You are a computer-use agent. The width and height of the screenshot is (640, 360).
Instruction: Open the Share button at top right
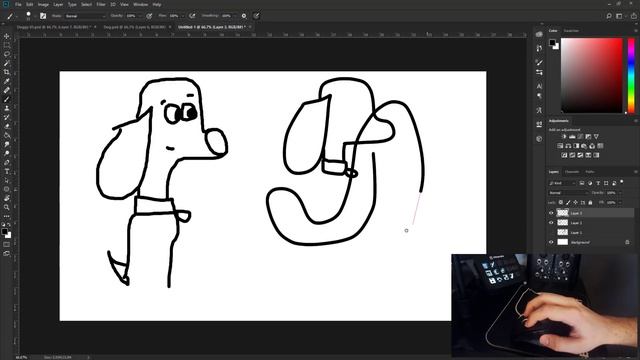634,16
